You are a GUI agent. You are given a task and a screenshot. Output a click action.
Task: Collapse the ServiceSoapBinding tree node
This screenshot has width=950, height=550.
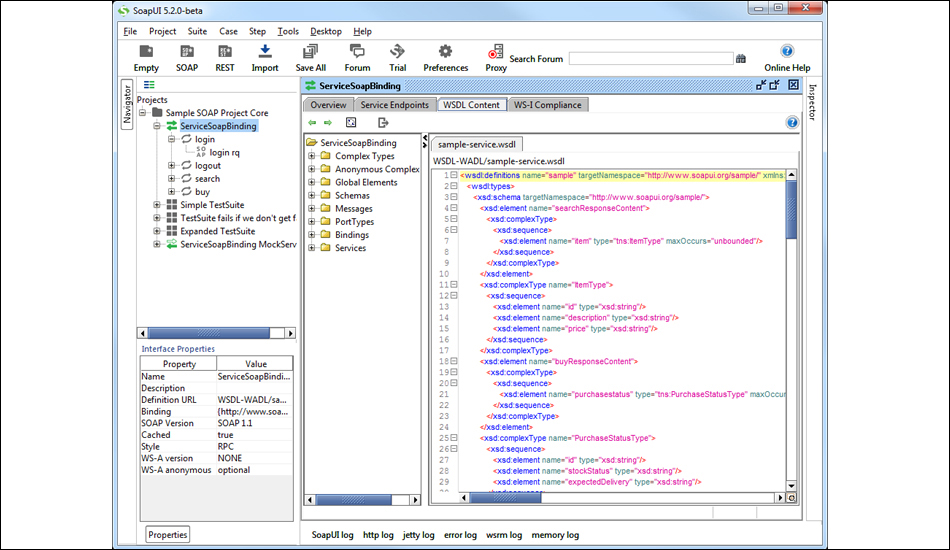point(157,126)
